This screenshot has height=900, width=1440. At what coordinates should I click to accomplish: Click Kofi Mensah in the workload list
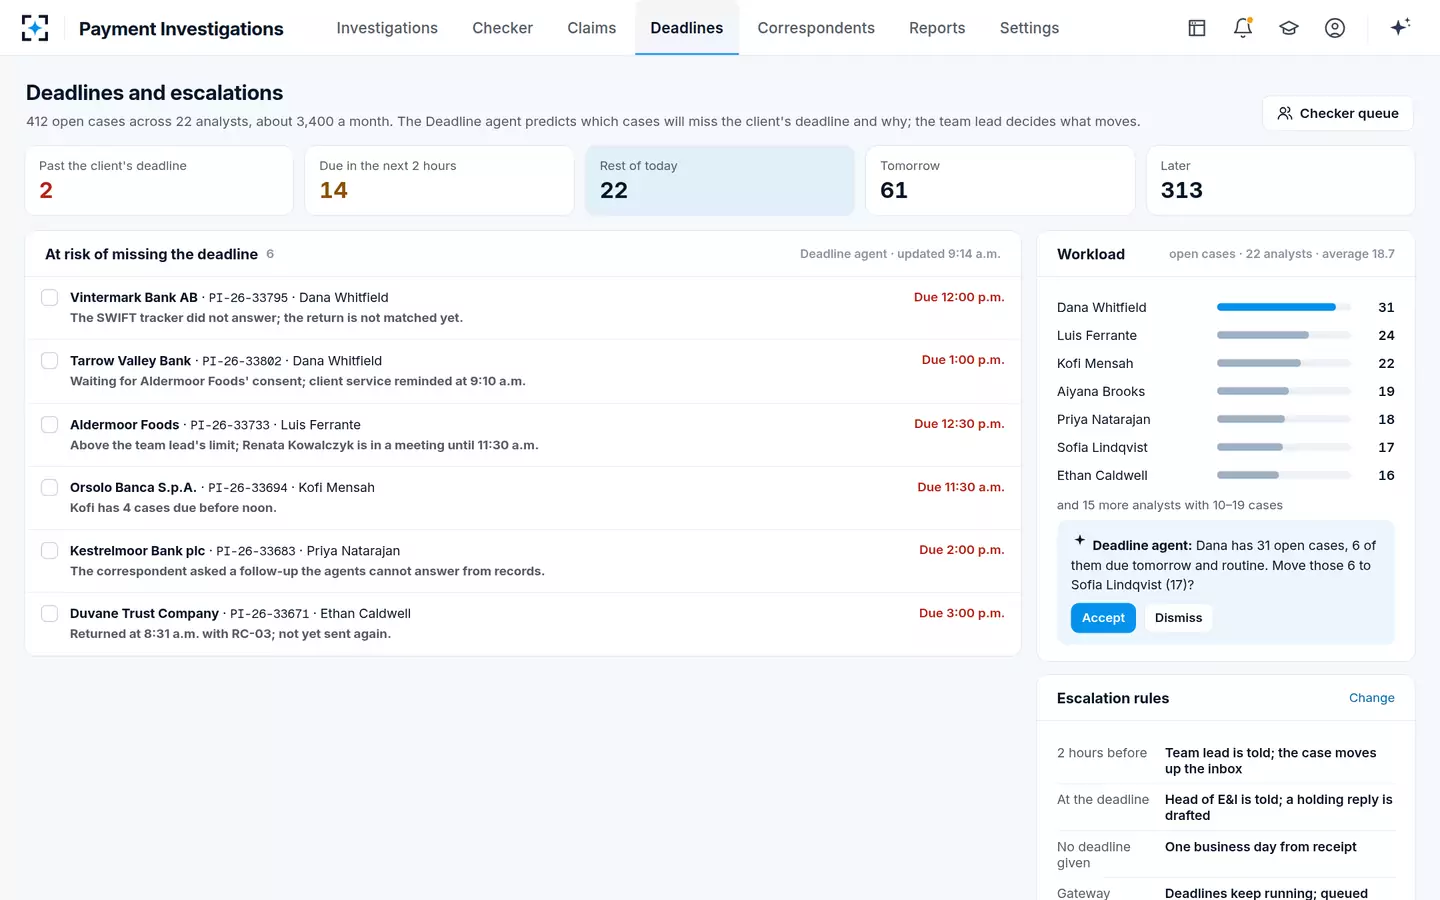coord(1095,363)
